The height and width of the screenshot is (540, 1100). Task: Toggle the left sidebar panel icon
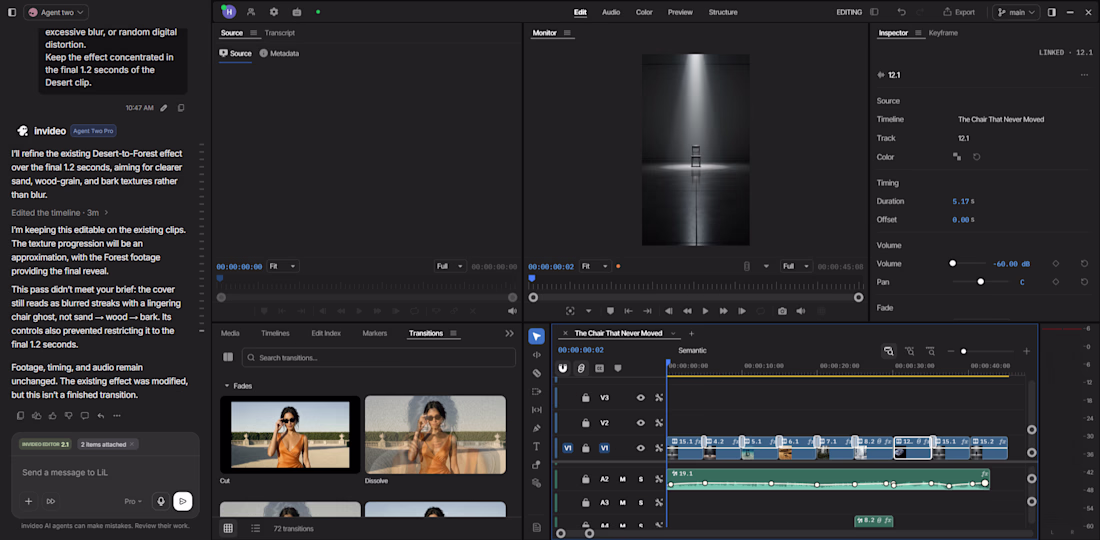click(x=12, y=12)
